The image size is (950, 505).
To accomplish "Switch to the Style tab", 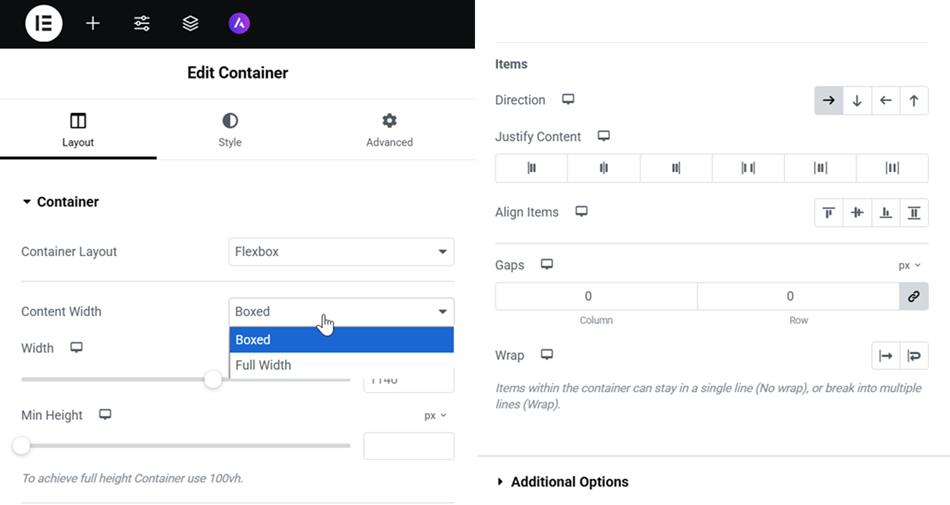I will (230, 130).
